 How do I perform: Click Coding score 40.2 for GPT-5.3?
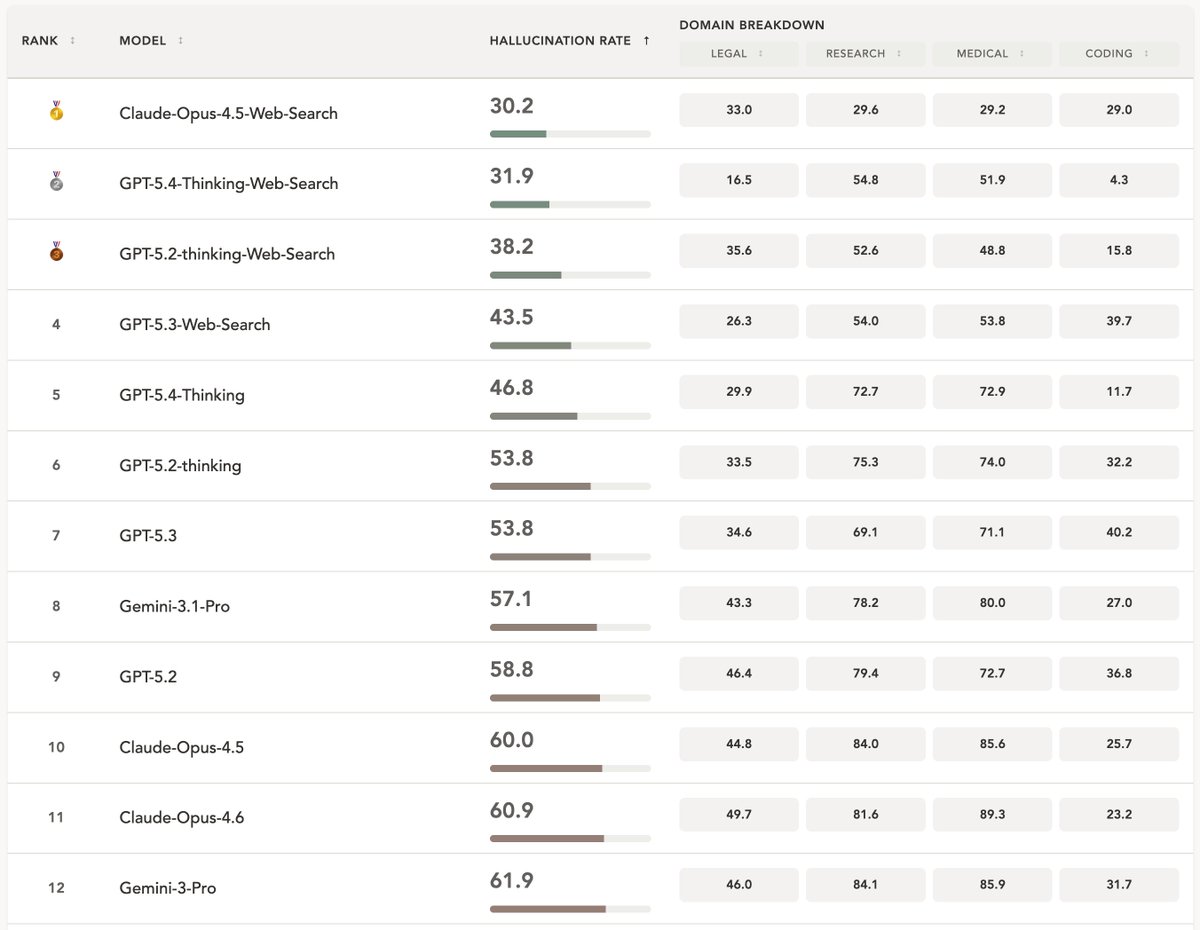click(1119, 533)
